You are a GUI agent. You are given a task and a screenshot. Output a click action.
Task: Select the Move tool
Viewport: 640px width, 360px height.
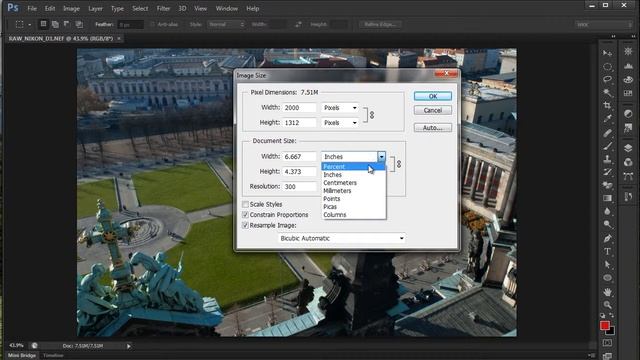point(607,53)
